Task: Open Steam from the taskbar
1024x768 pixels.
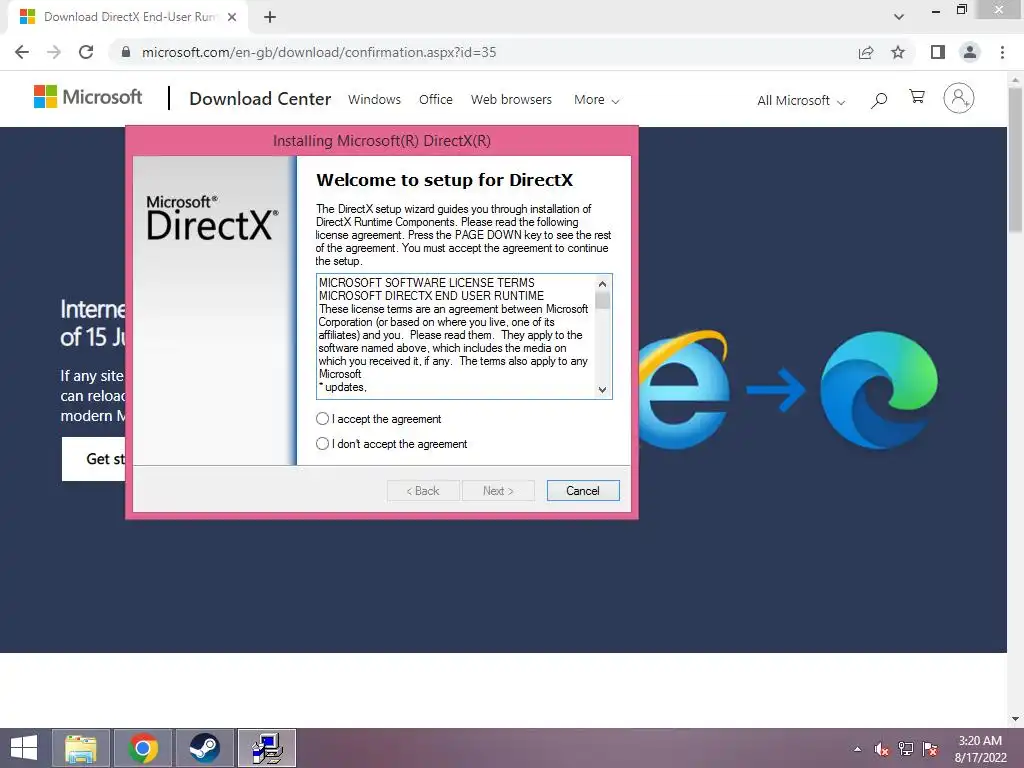Action: coord(204,748)
